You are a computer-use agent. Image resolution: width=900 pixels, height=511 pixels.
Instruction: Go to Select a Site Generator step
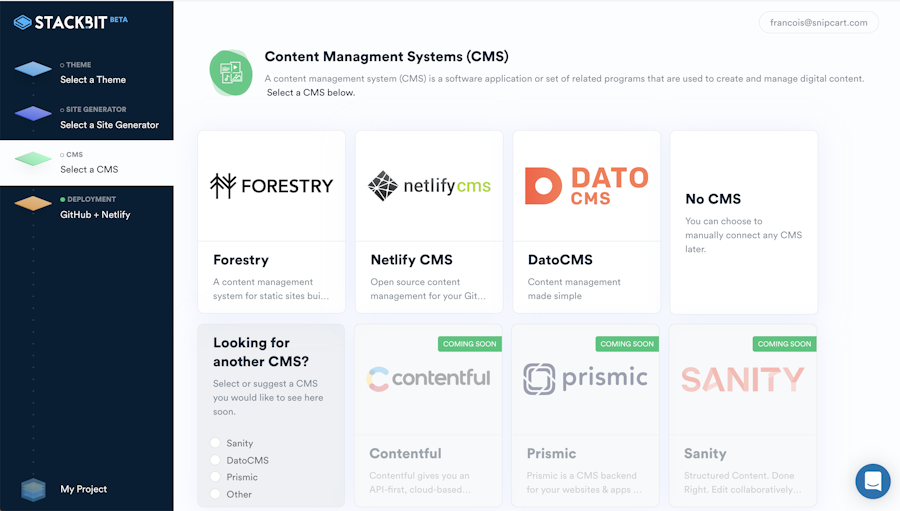110,125
